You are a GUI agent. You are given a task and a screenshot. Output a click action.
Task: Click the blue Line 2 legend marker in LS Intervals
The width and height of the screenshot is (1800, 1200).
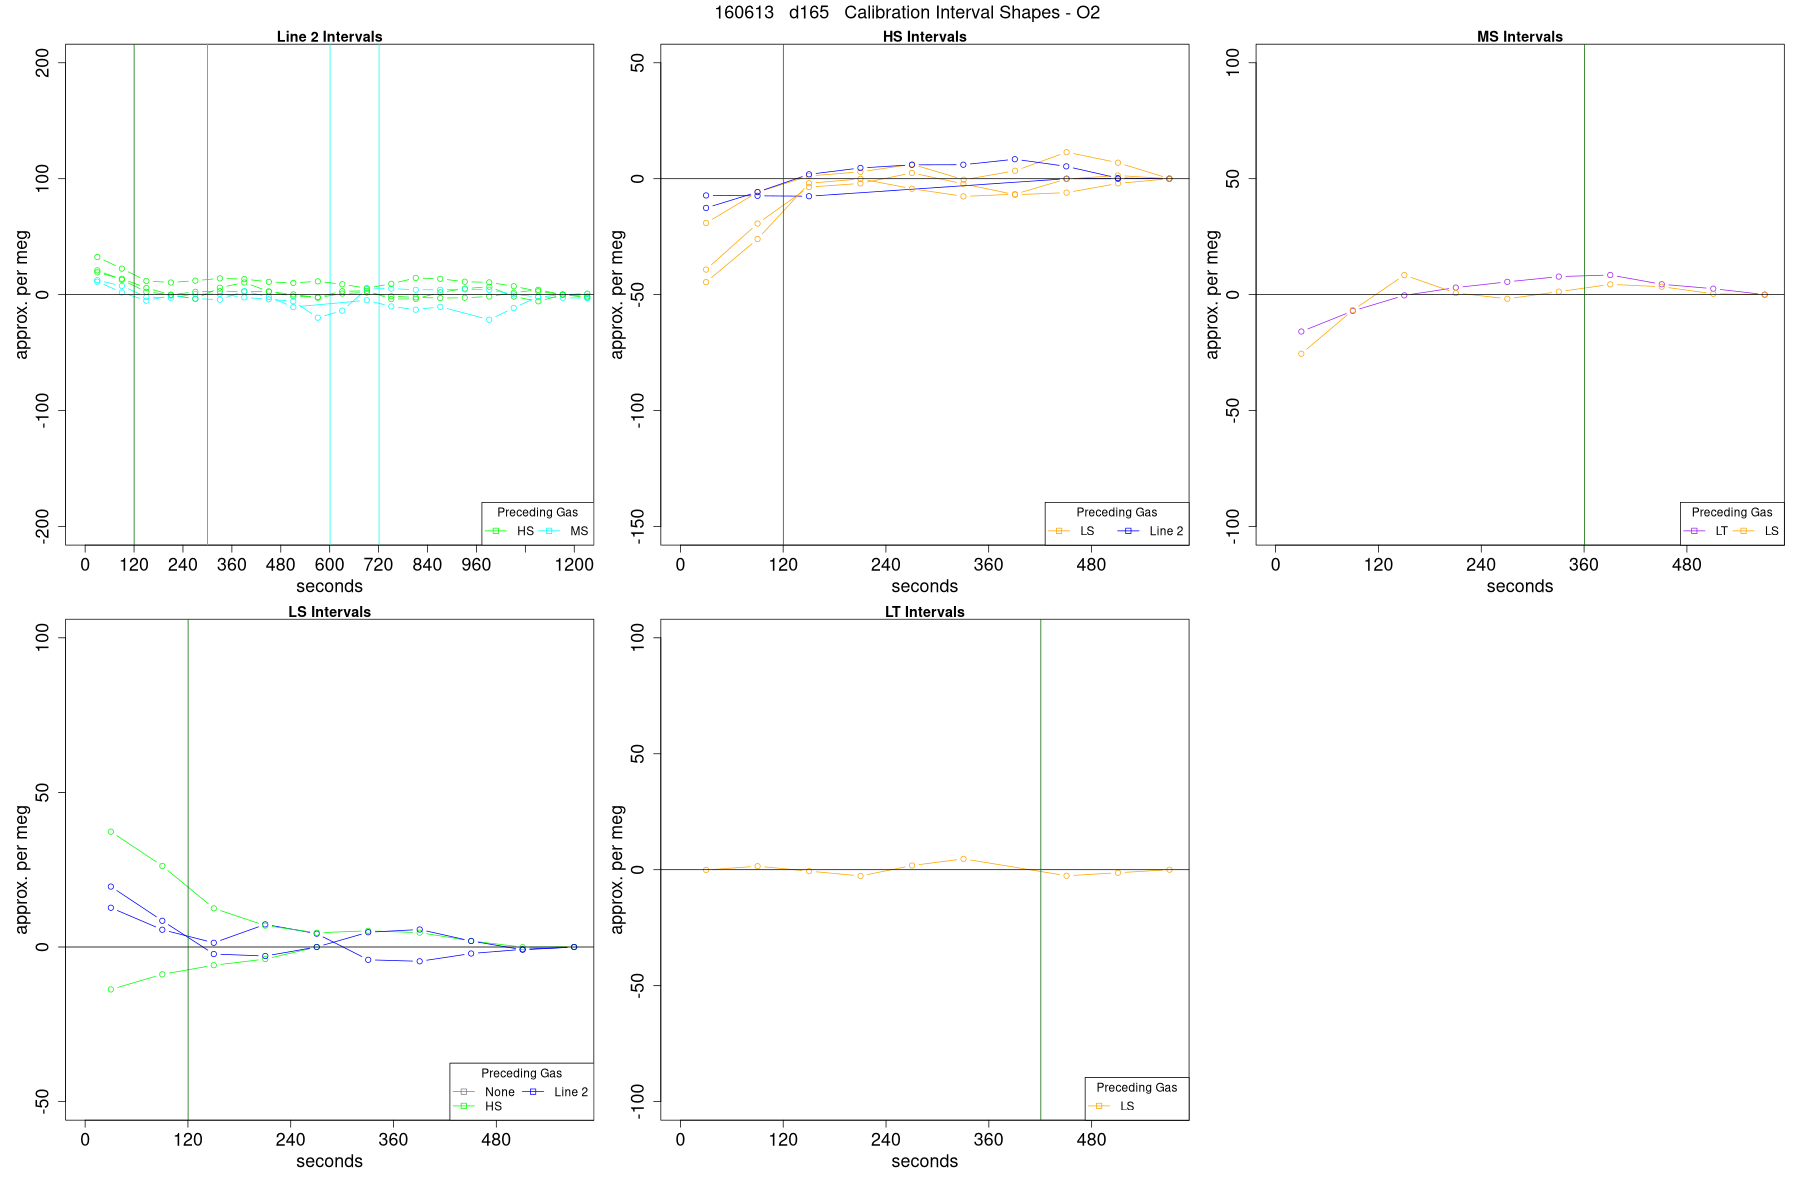click(x=534, y=1092)
